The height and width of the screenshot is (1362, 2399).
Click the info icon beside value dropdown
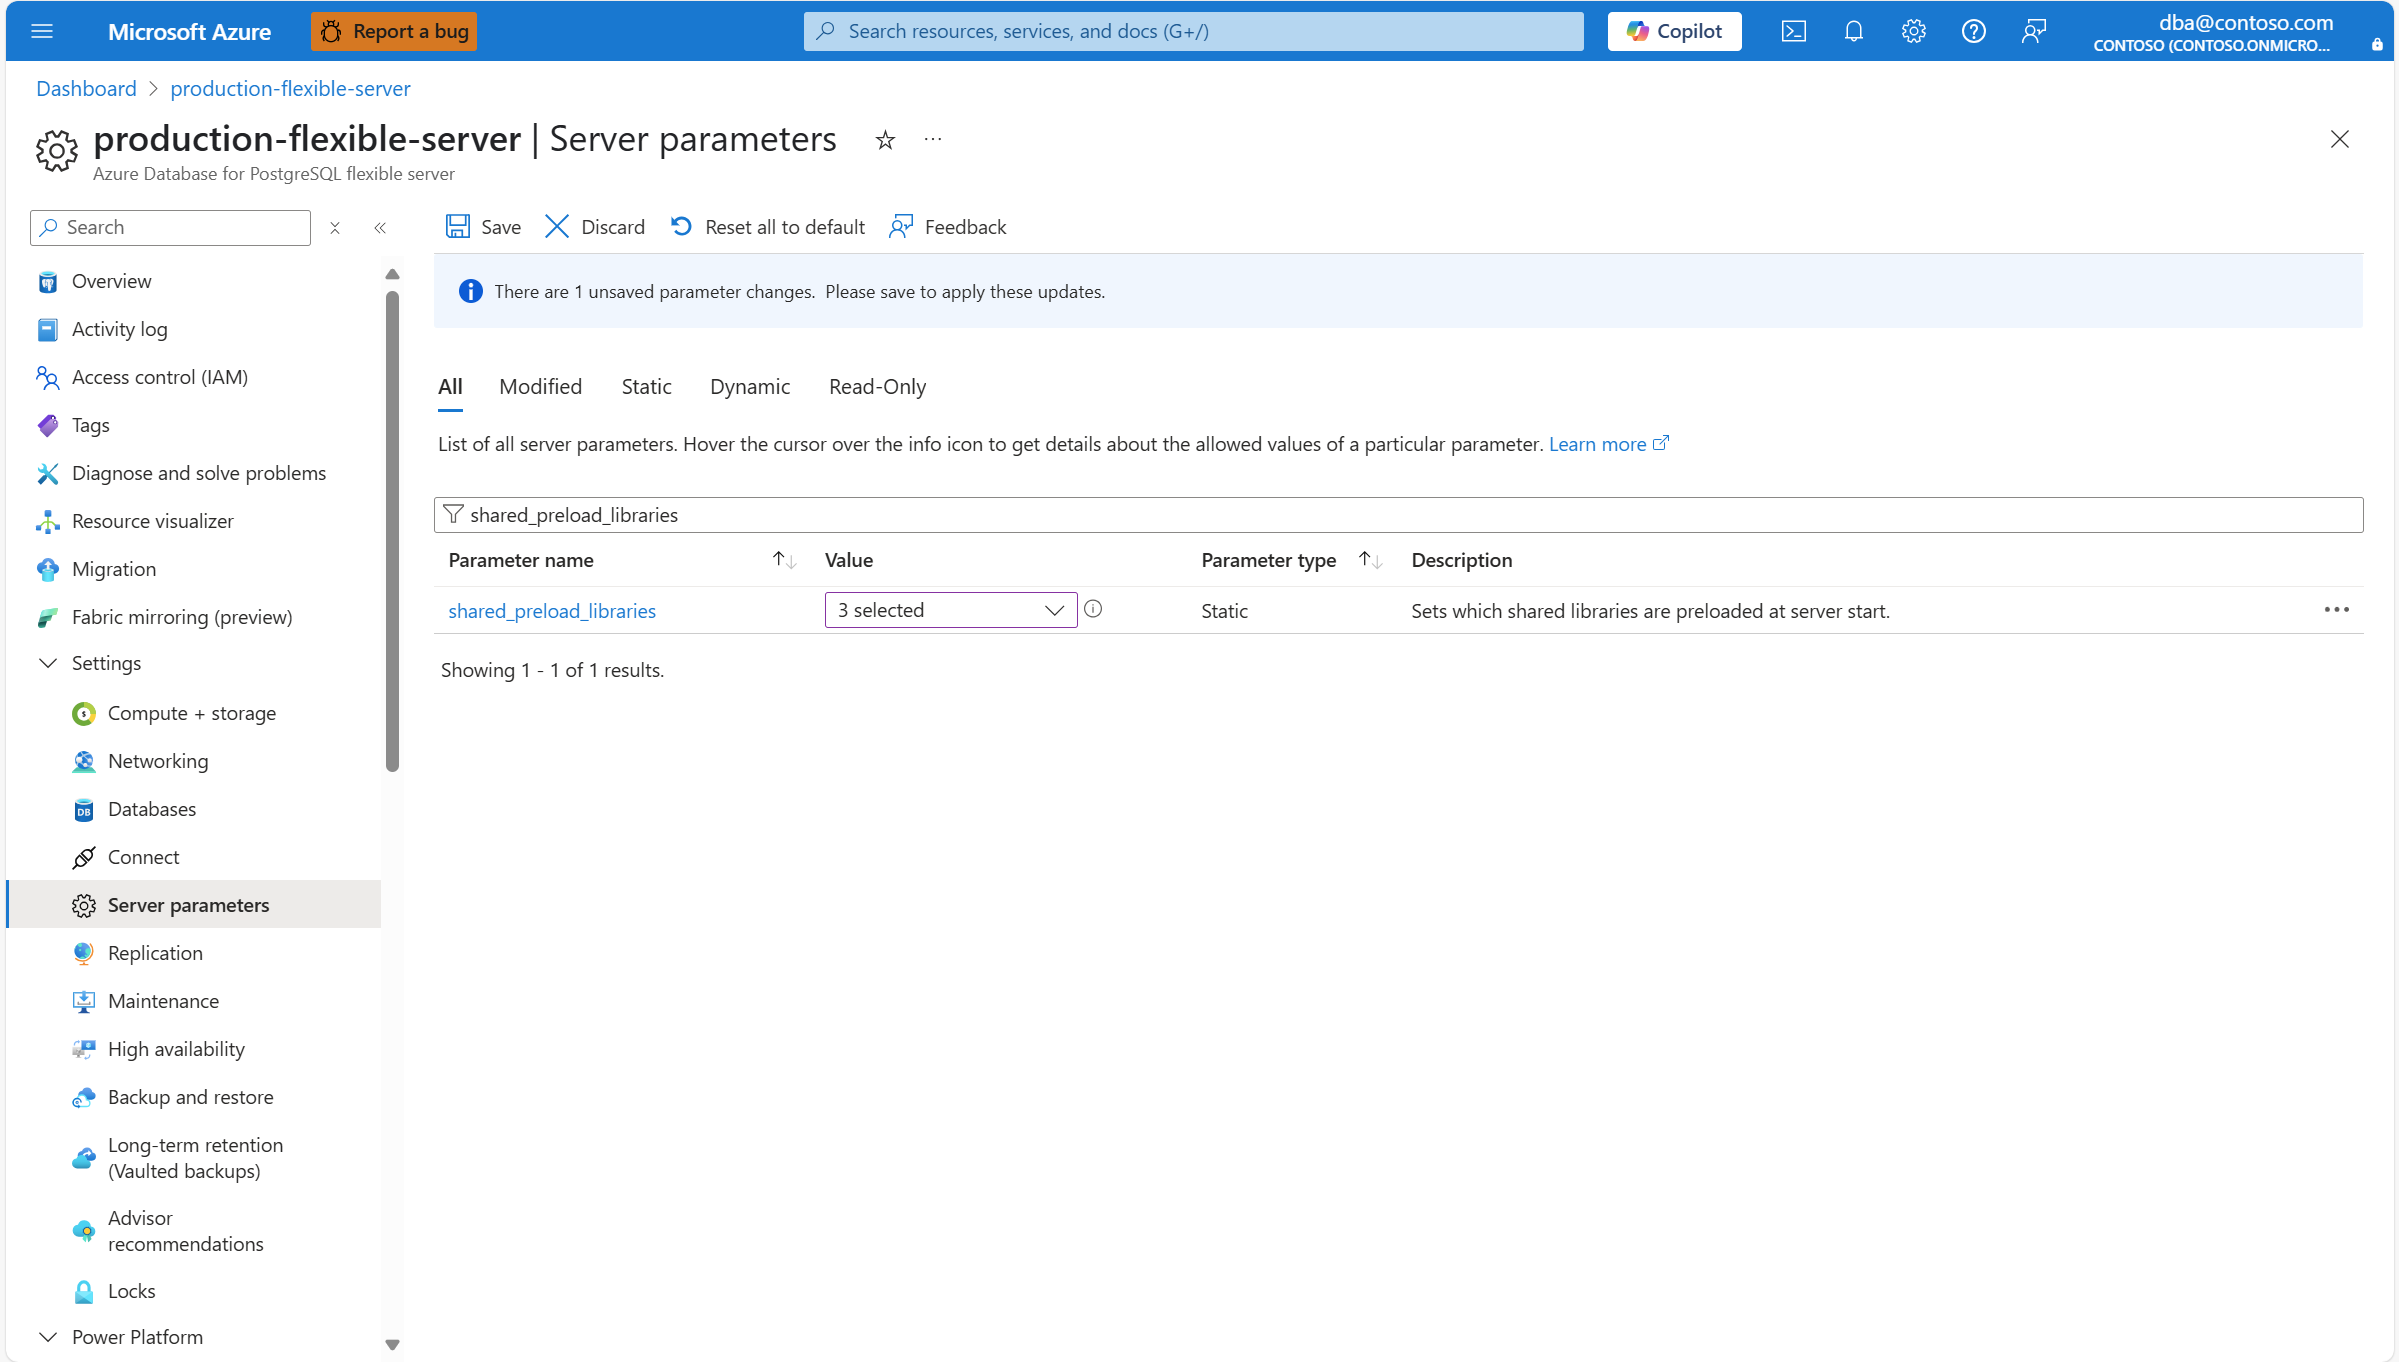click(x=1093, y=609)
